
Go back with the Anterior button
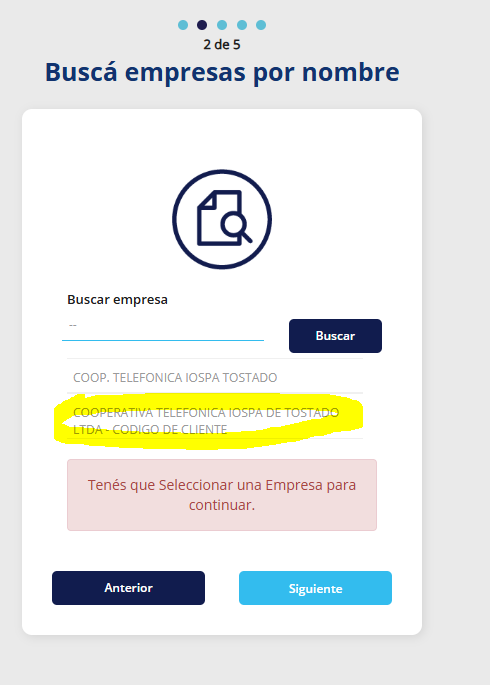(128, 588)
